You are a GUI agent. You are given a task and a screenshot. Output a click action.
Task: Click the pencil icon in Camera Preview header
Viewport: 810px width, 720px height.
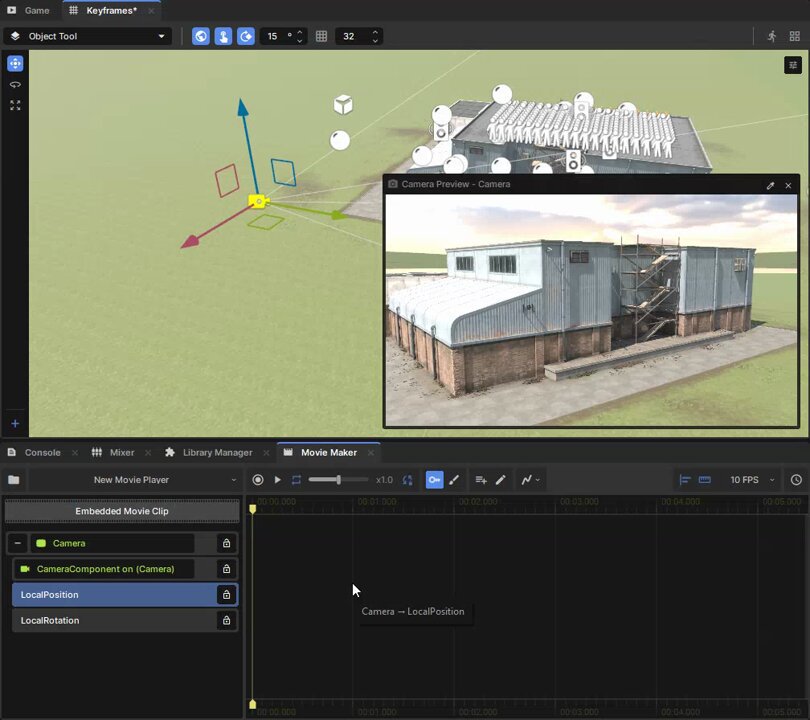click(770, 185)
